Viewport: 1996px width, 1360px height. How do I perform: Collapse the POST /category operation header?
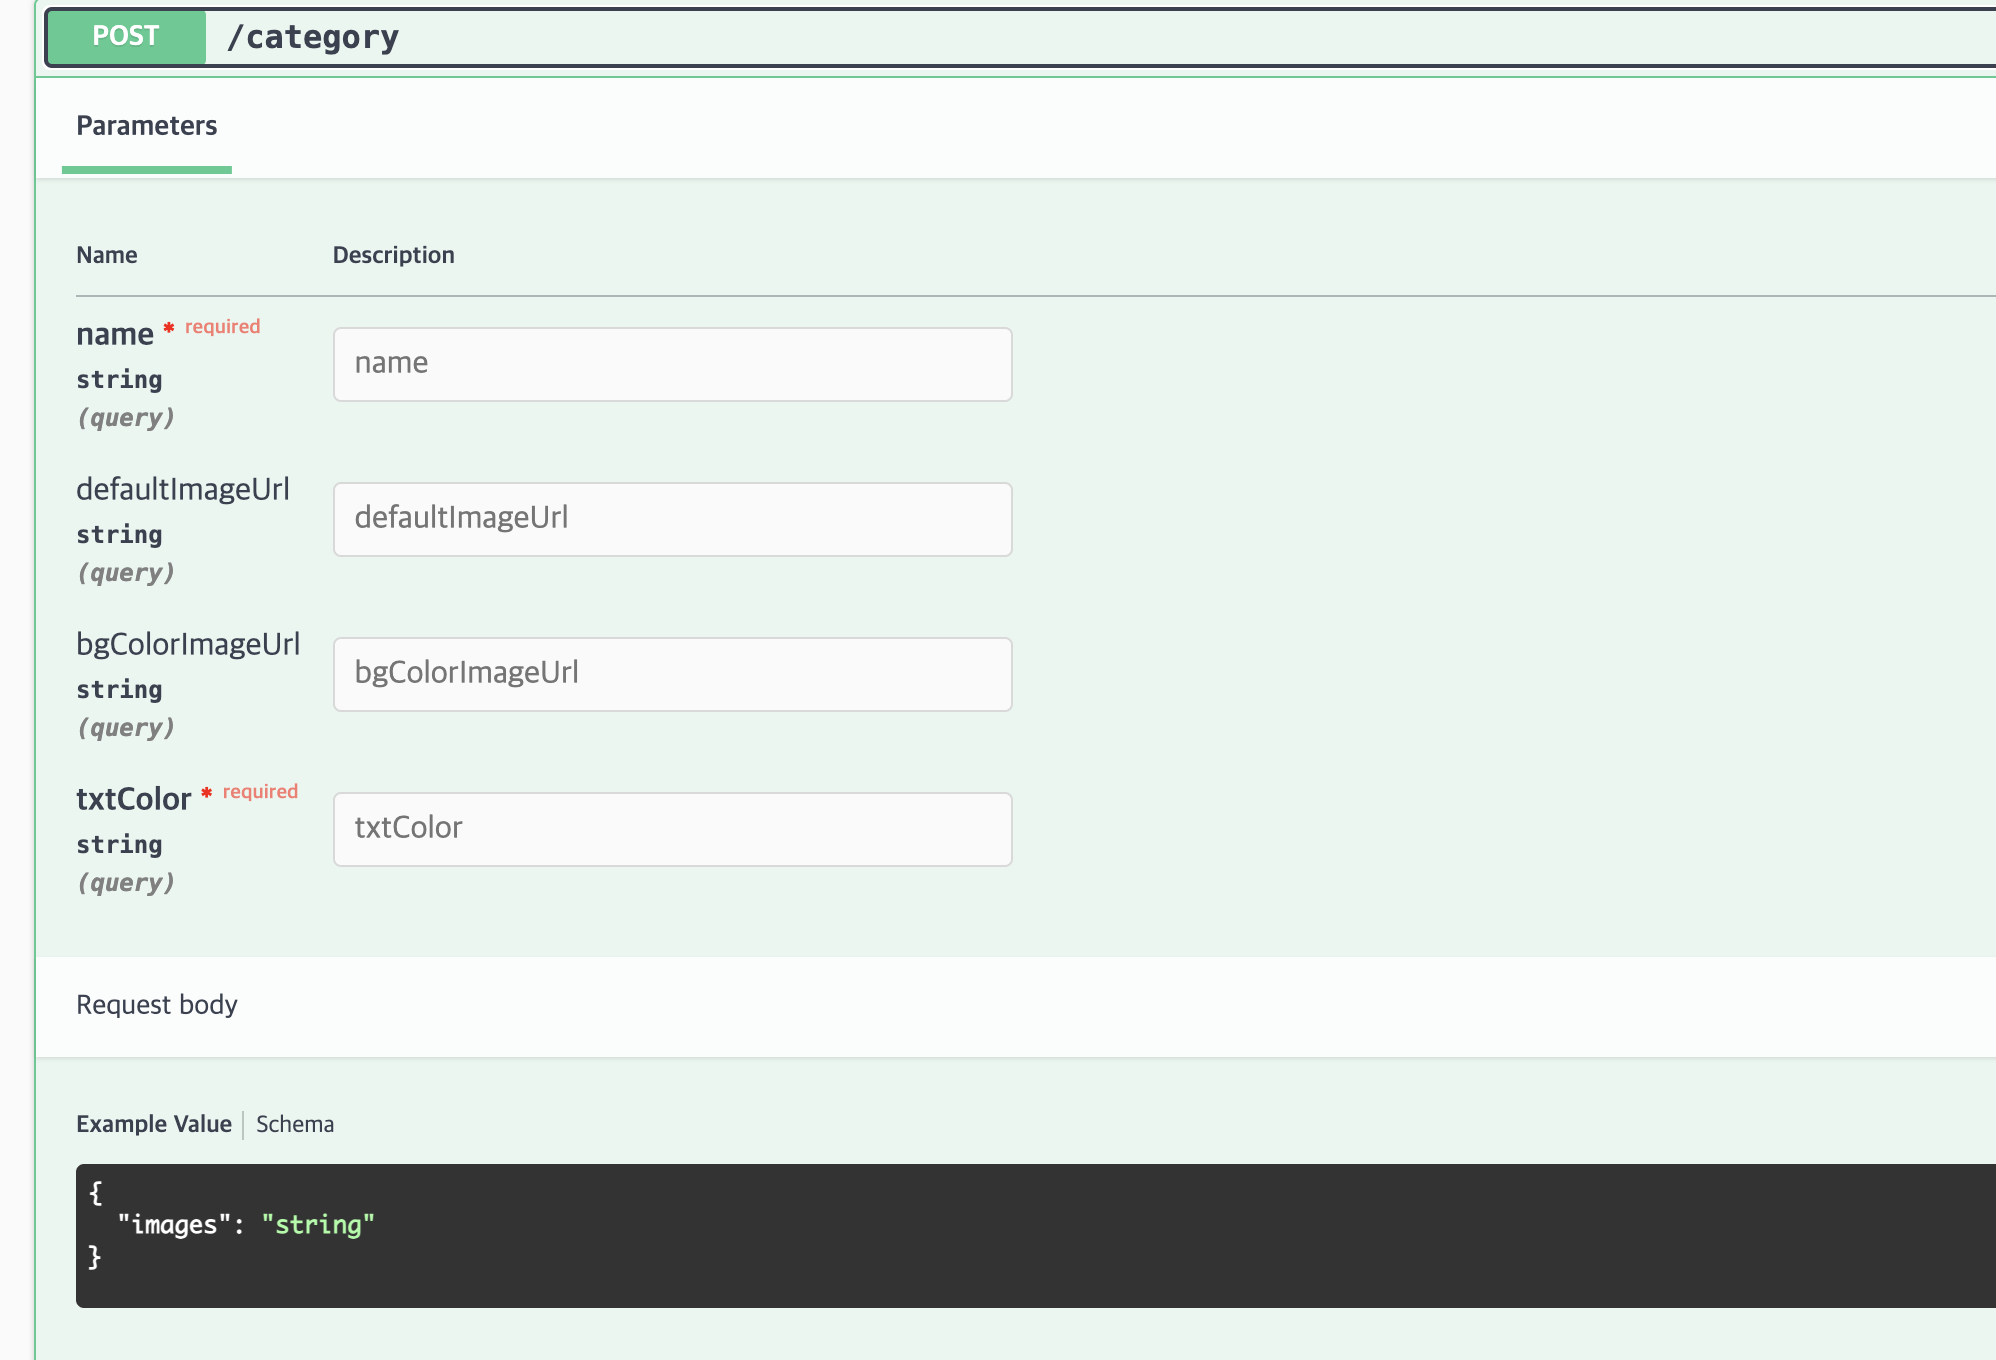point(1020,38)
